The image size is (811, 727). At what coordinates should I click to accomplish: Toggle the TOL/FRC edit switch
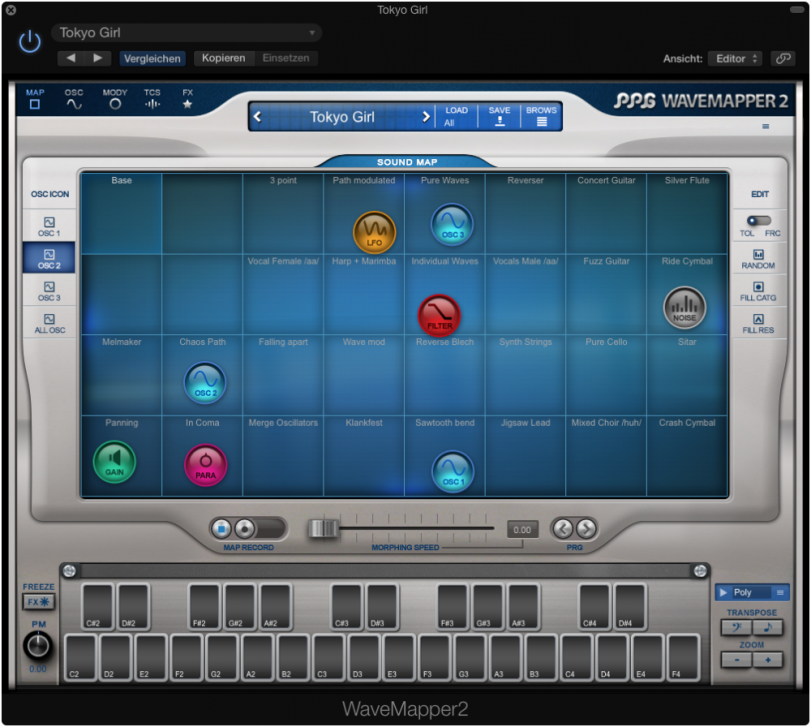(759, 221)
